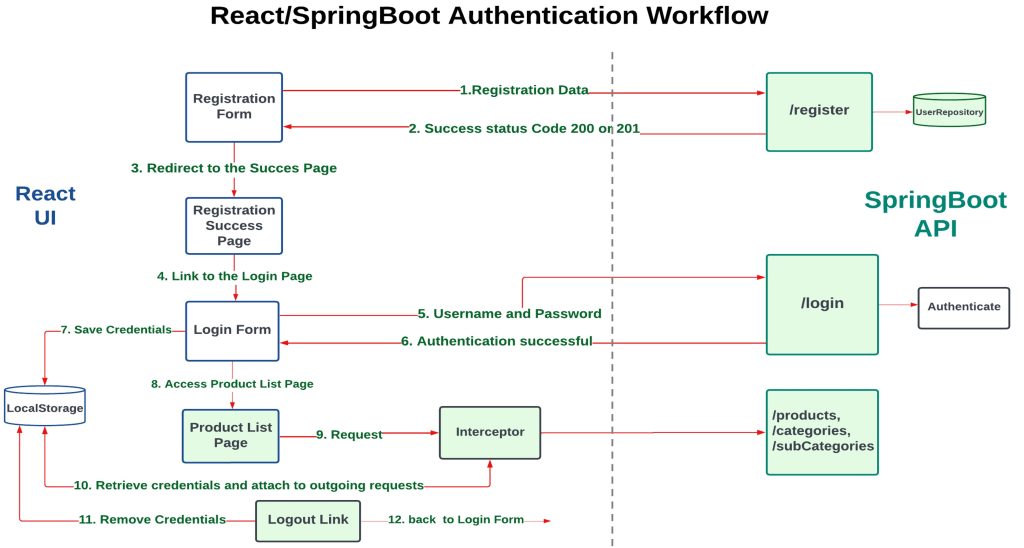The height and width of the screenshot is (548, 1024).
Task: Click the '11. Remove Credentials' label
Action: tap(152, 520)
